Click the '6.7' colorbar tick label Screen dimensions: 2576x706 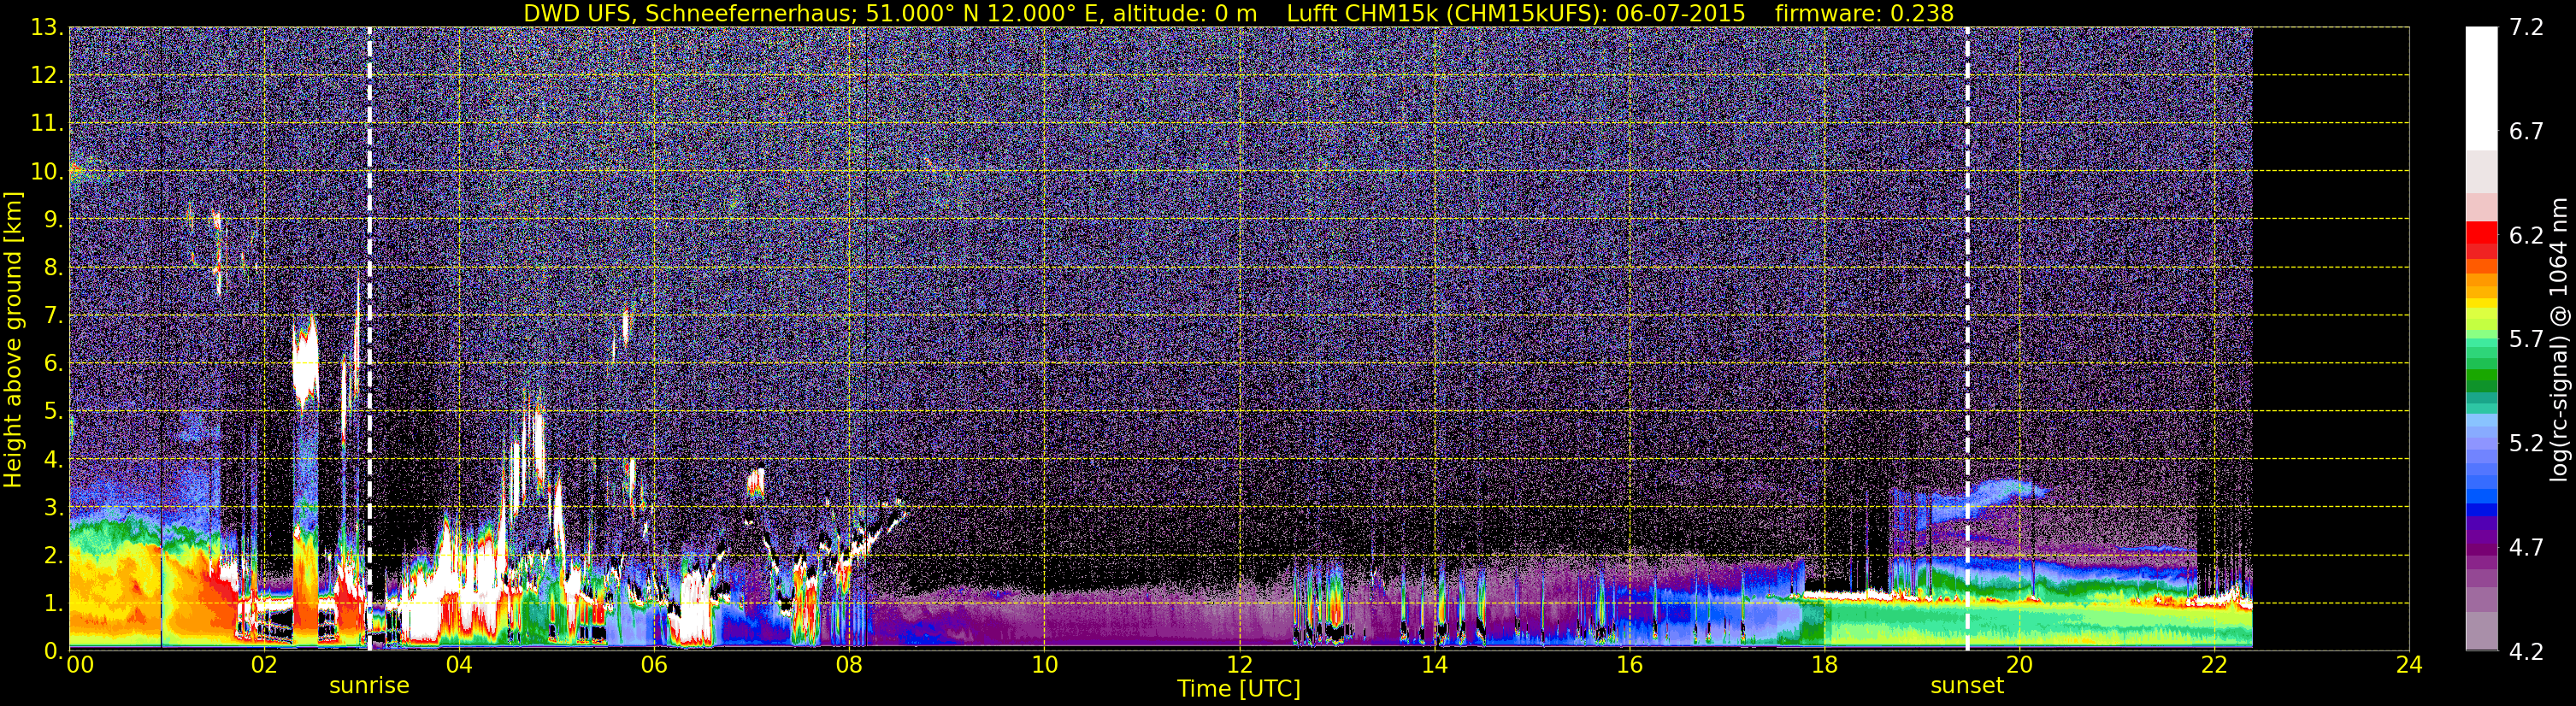pos(2526,131)
